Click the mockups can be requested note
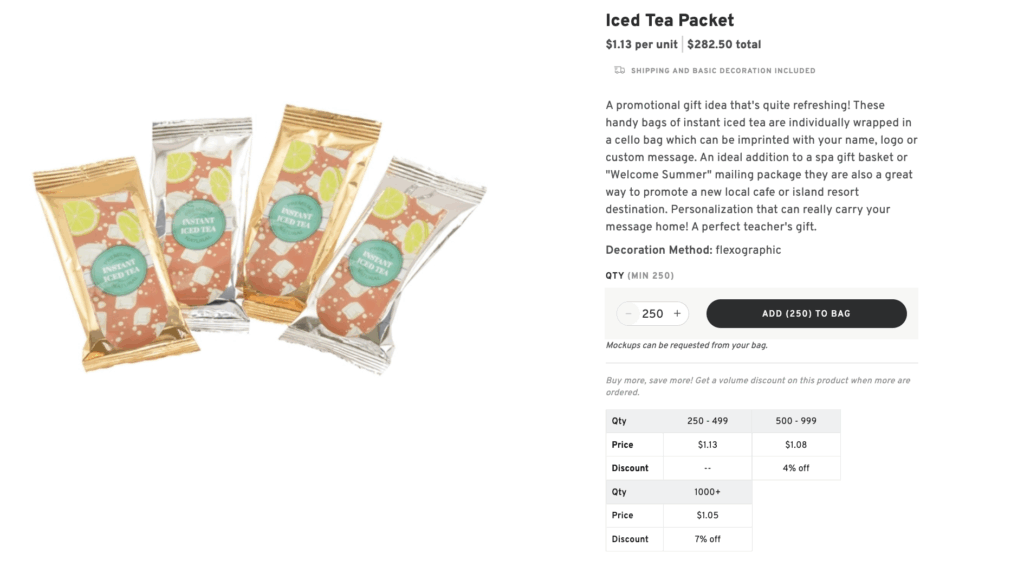 tap(686, 346)
